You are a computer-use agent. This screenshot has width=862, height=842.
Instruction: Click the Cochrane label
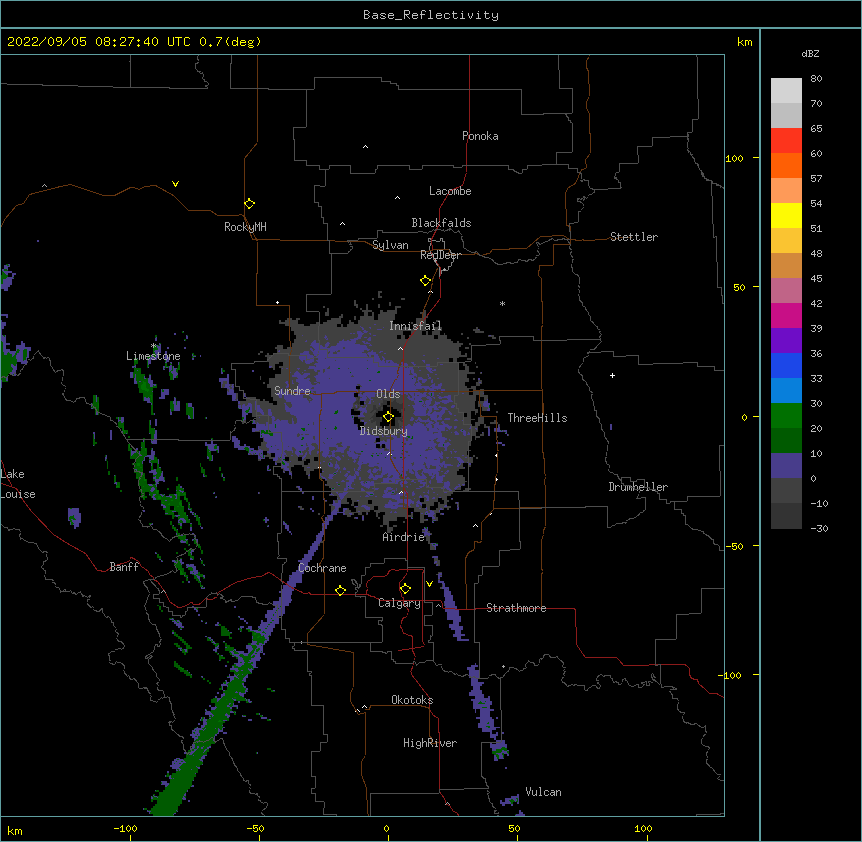pyautogui.click(x=322, y=568)
